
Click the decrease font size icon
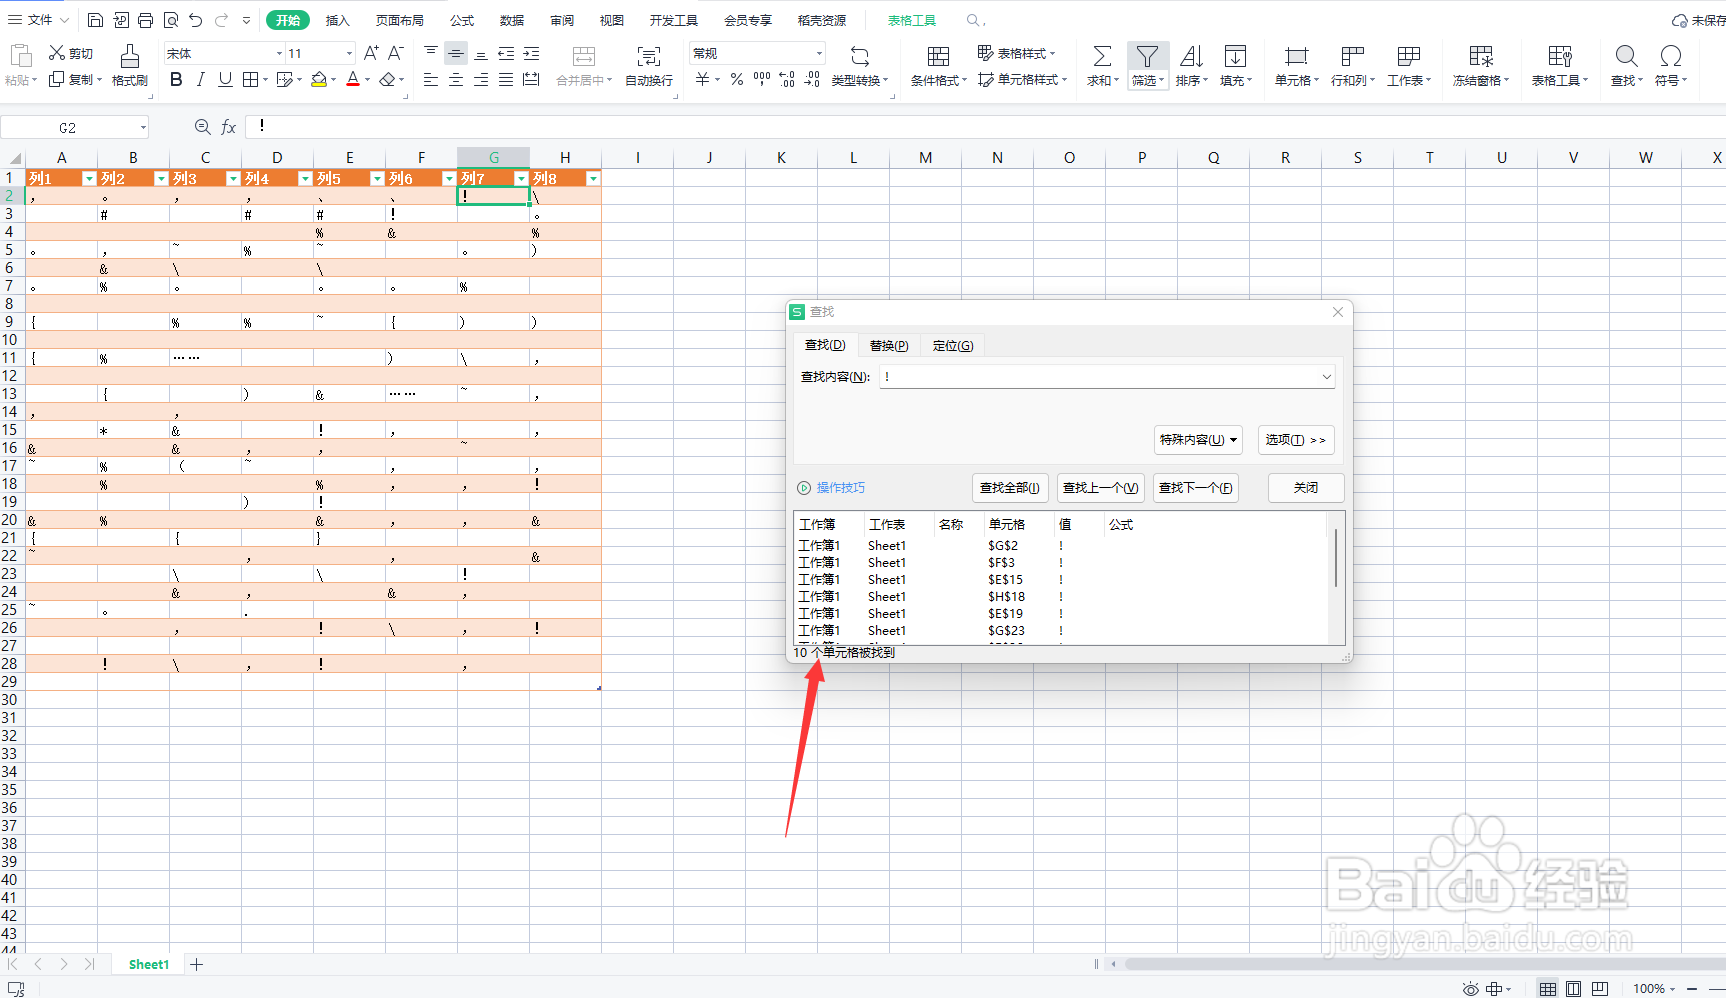(396, 53)
